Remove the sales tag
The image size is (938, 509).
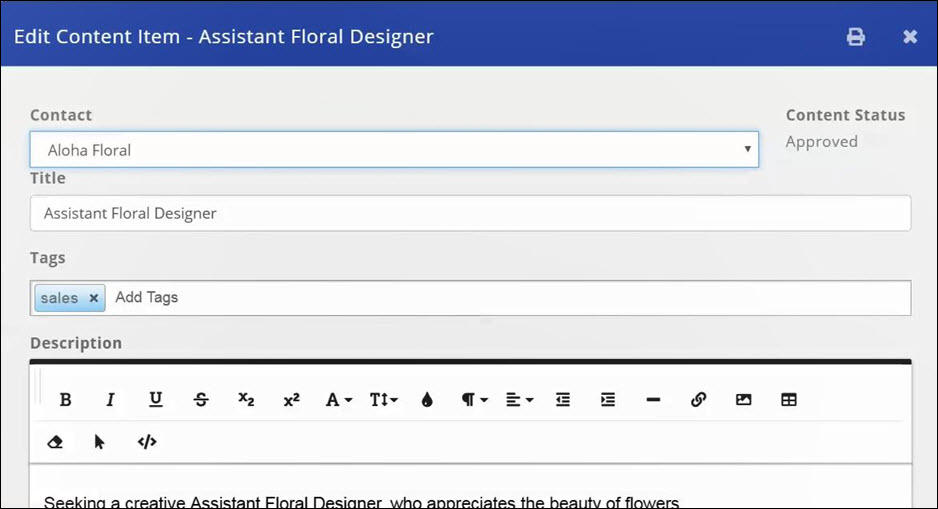click(94, 298)
